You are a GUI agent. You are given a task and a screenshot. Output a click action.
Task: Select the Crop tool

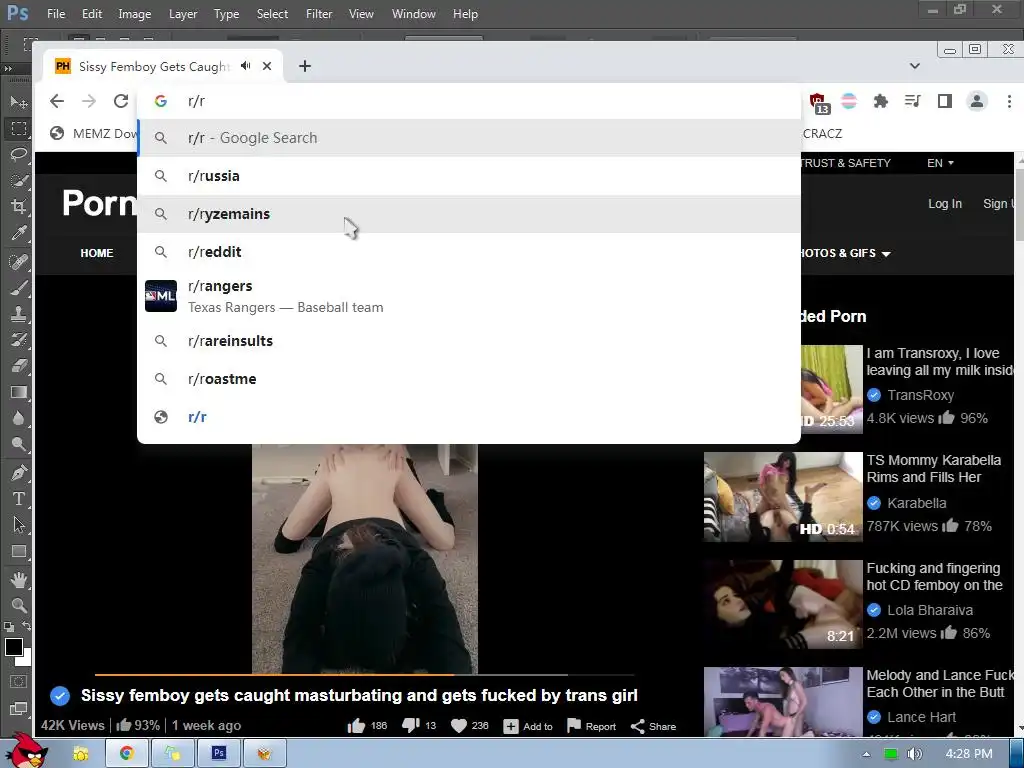[18, 207]
